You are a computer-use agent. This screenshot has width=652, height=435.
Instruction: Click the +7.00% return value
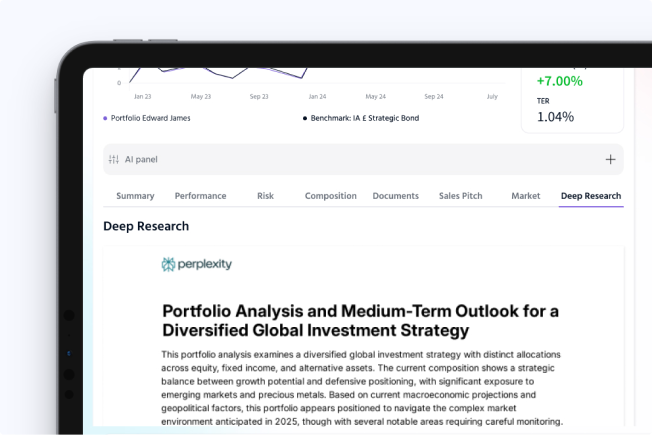pos(559,81)
